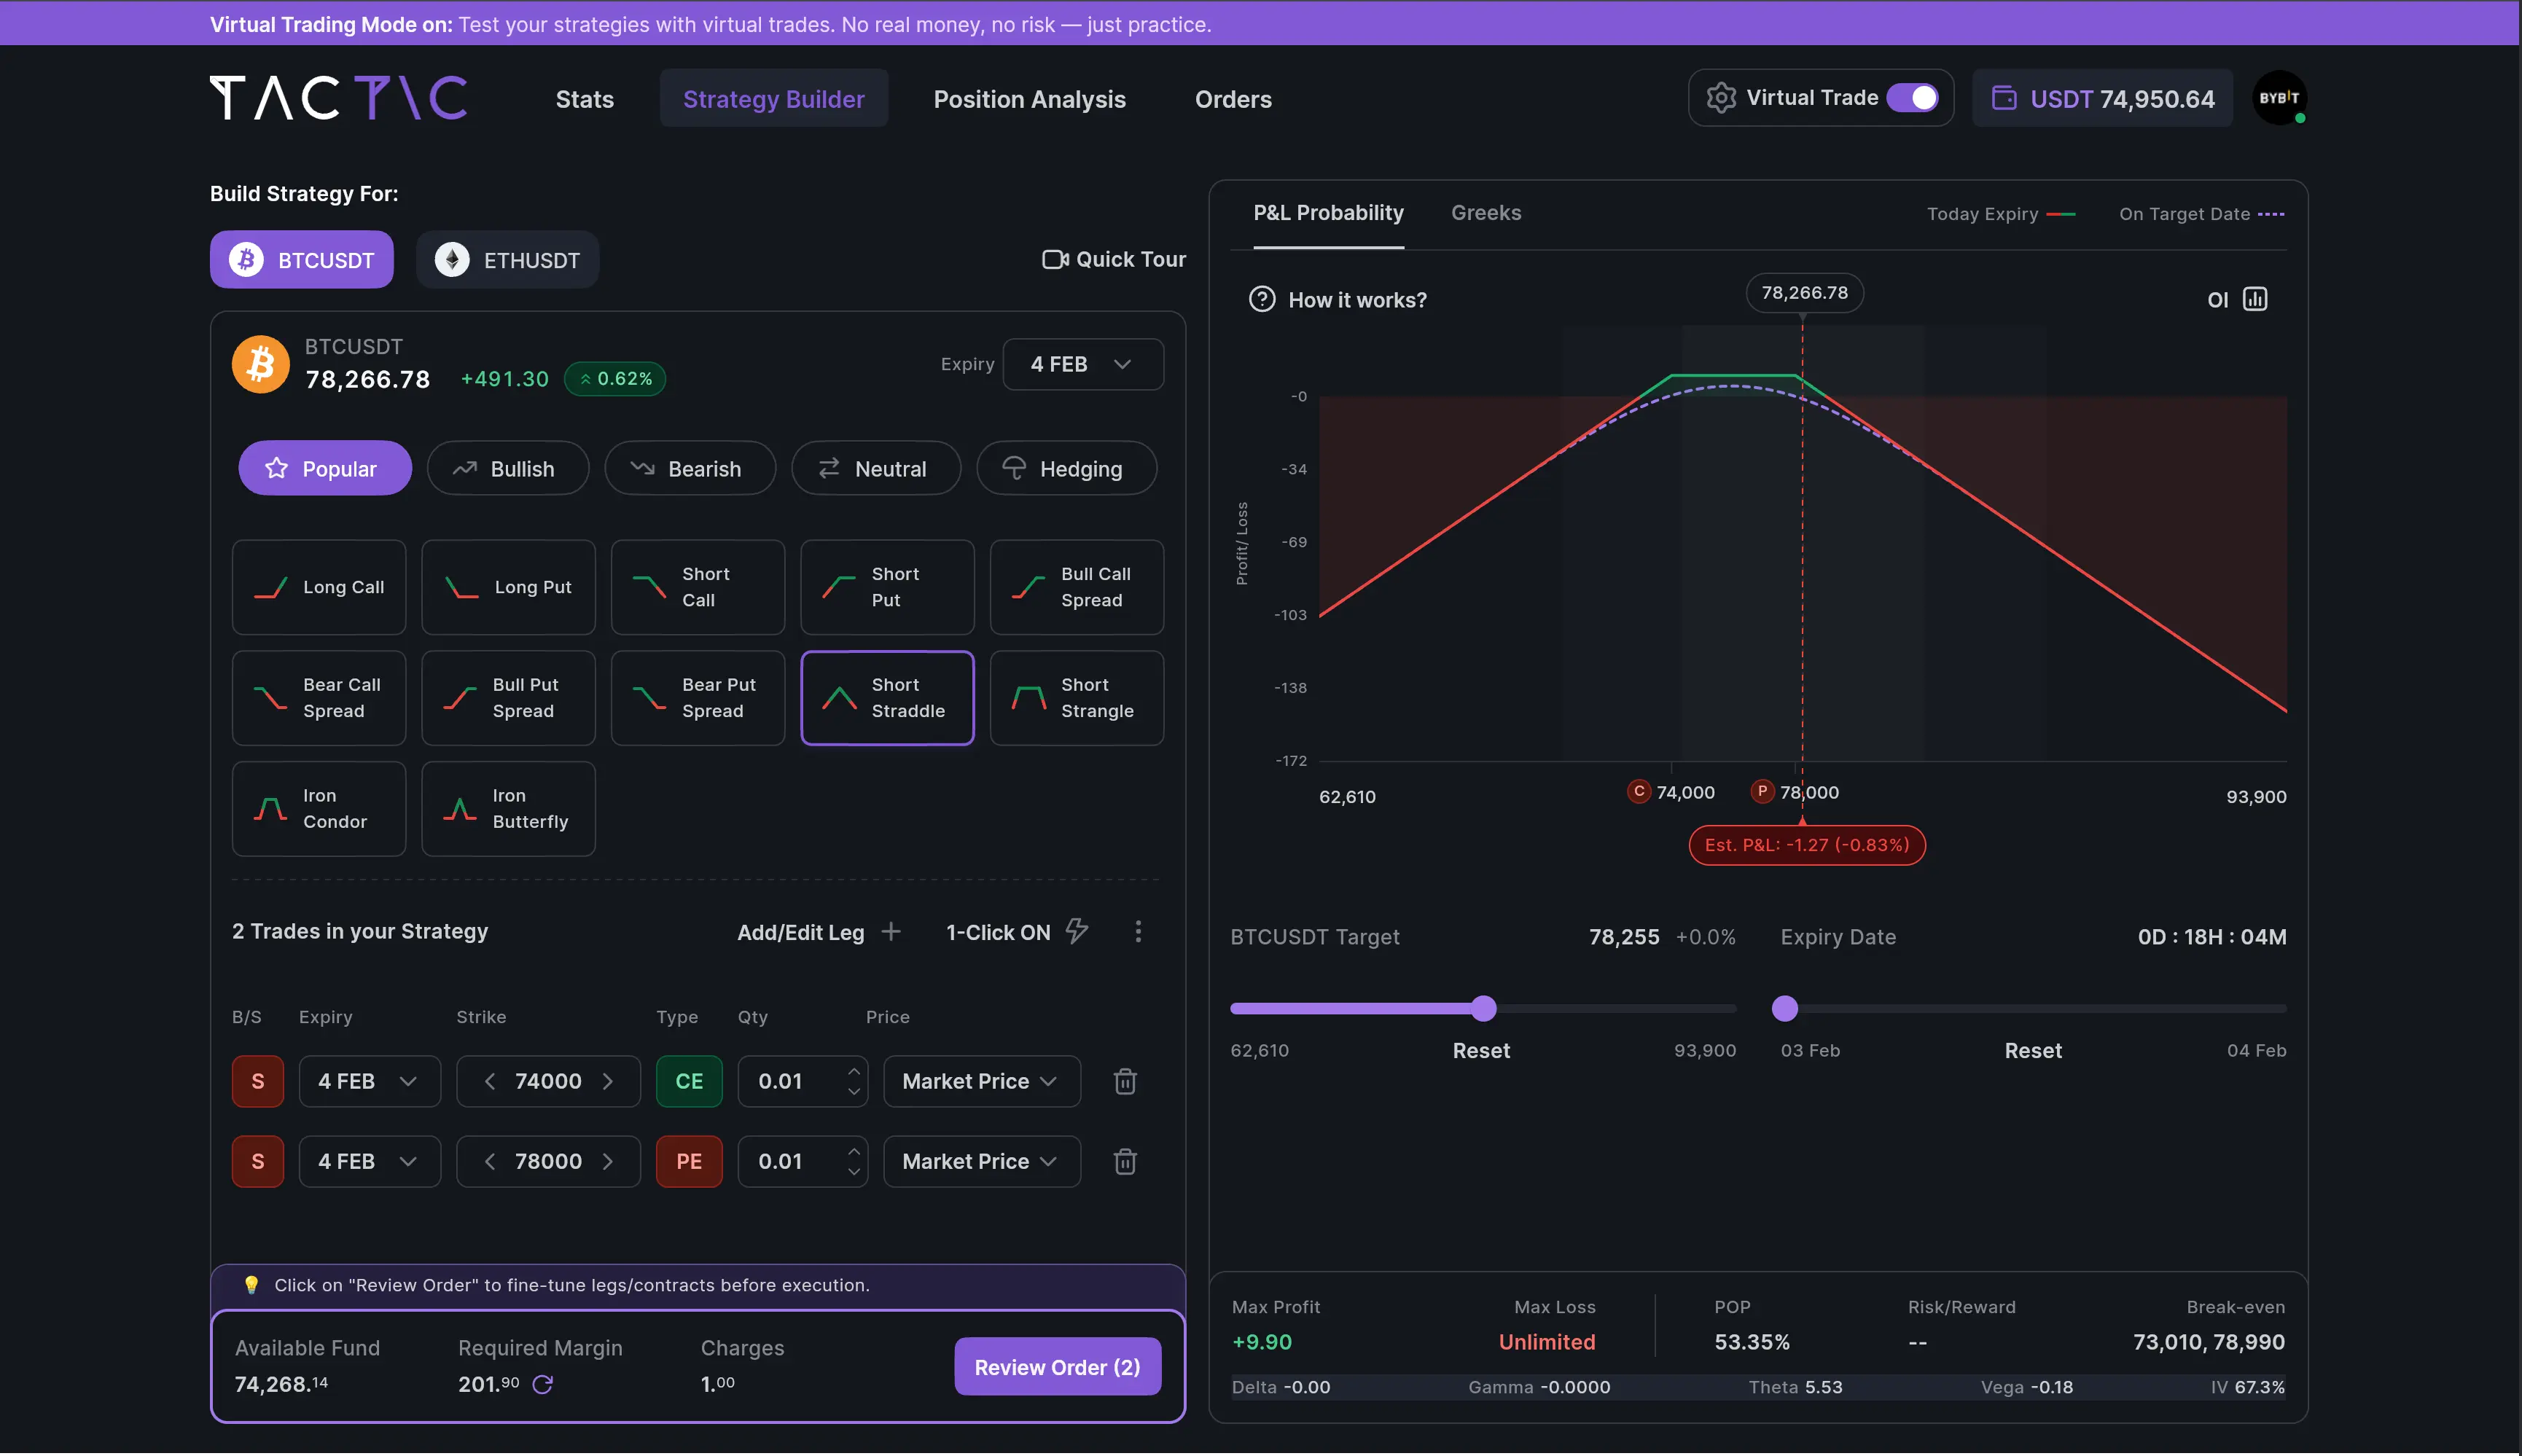Click the BTCUSDT Target slider handle
Image resolution: width=2522 pixels, height=1456 pixels.
(1484, 1009)
